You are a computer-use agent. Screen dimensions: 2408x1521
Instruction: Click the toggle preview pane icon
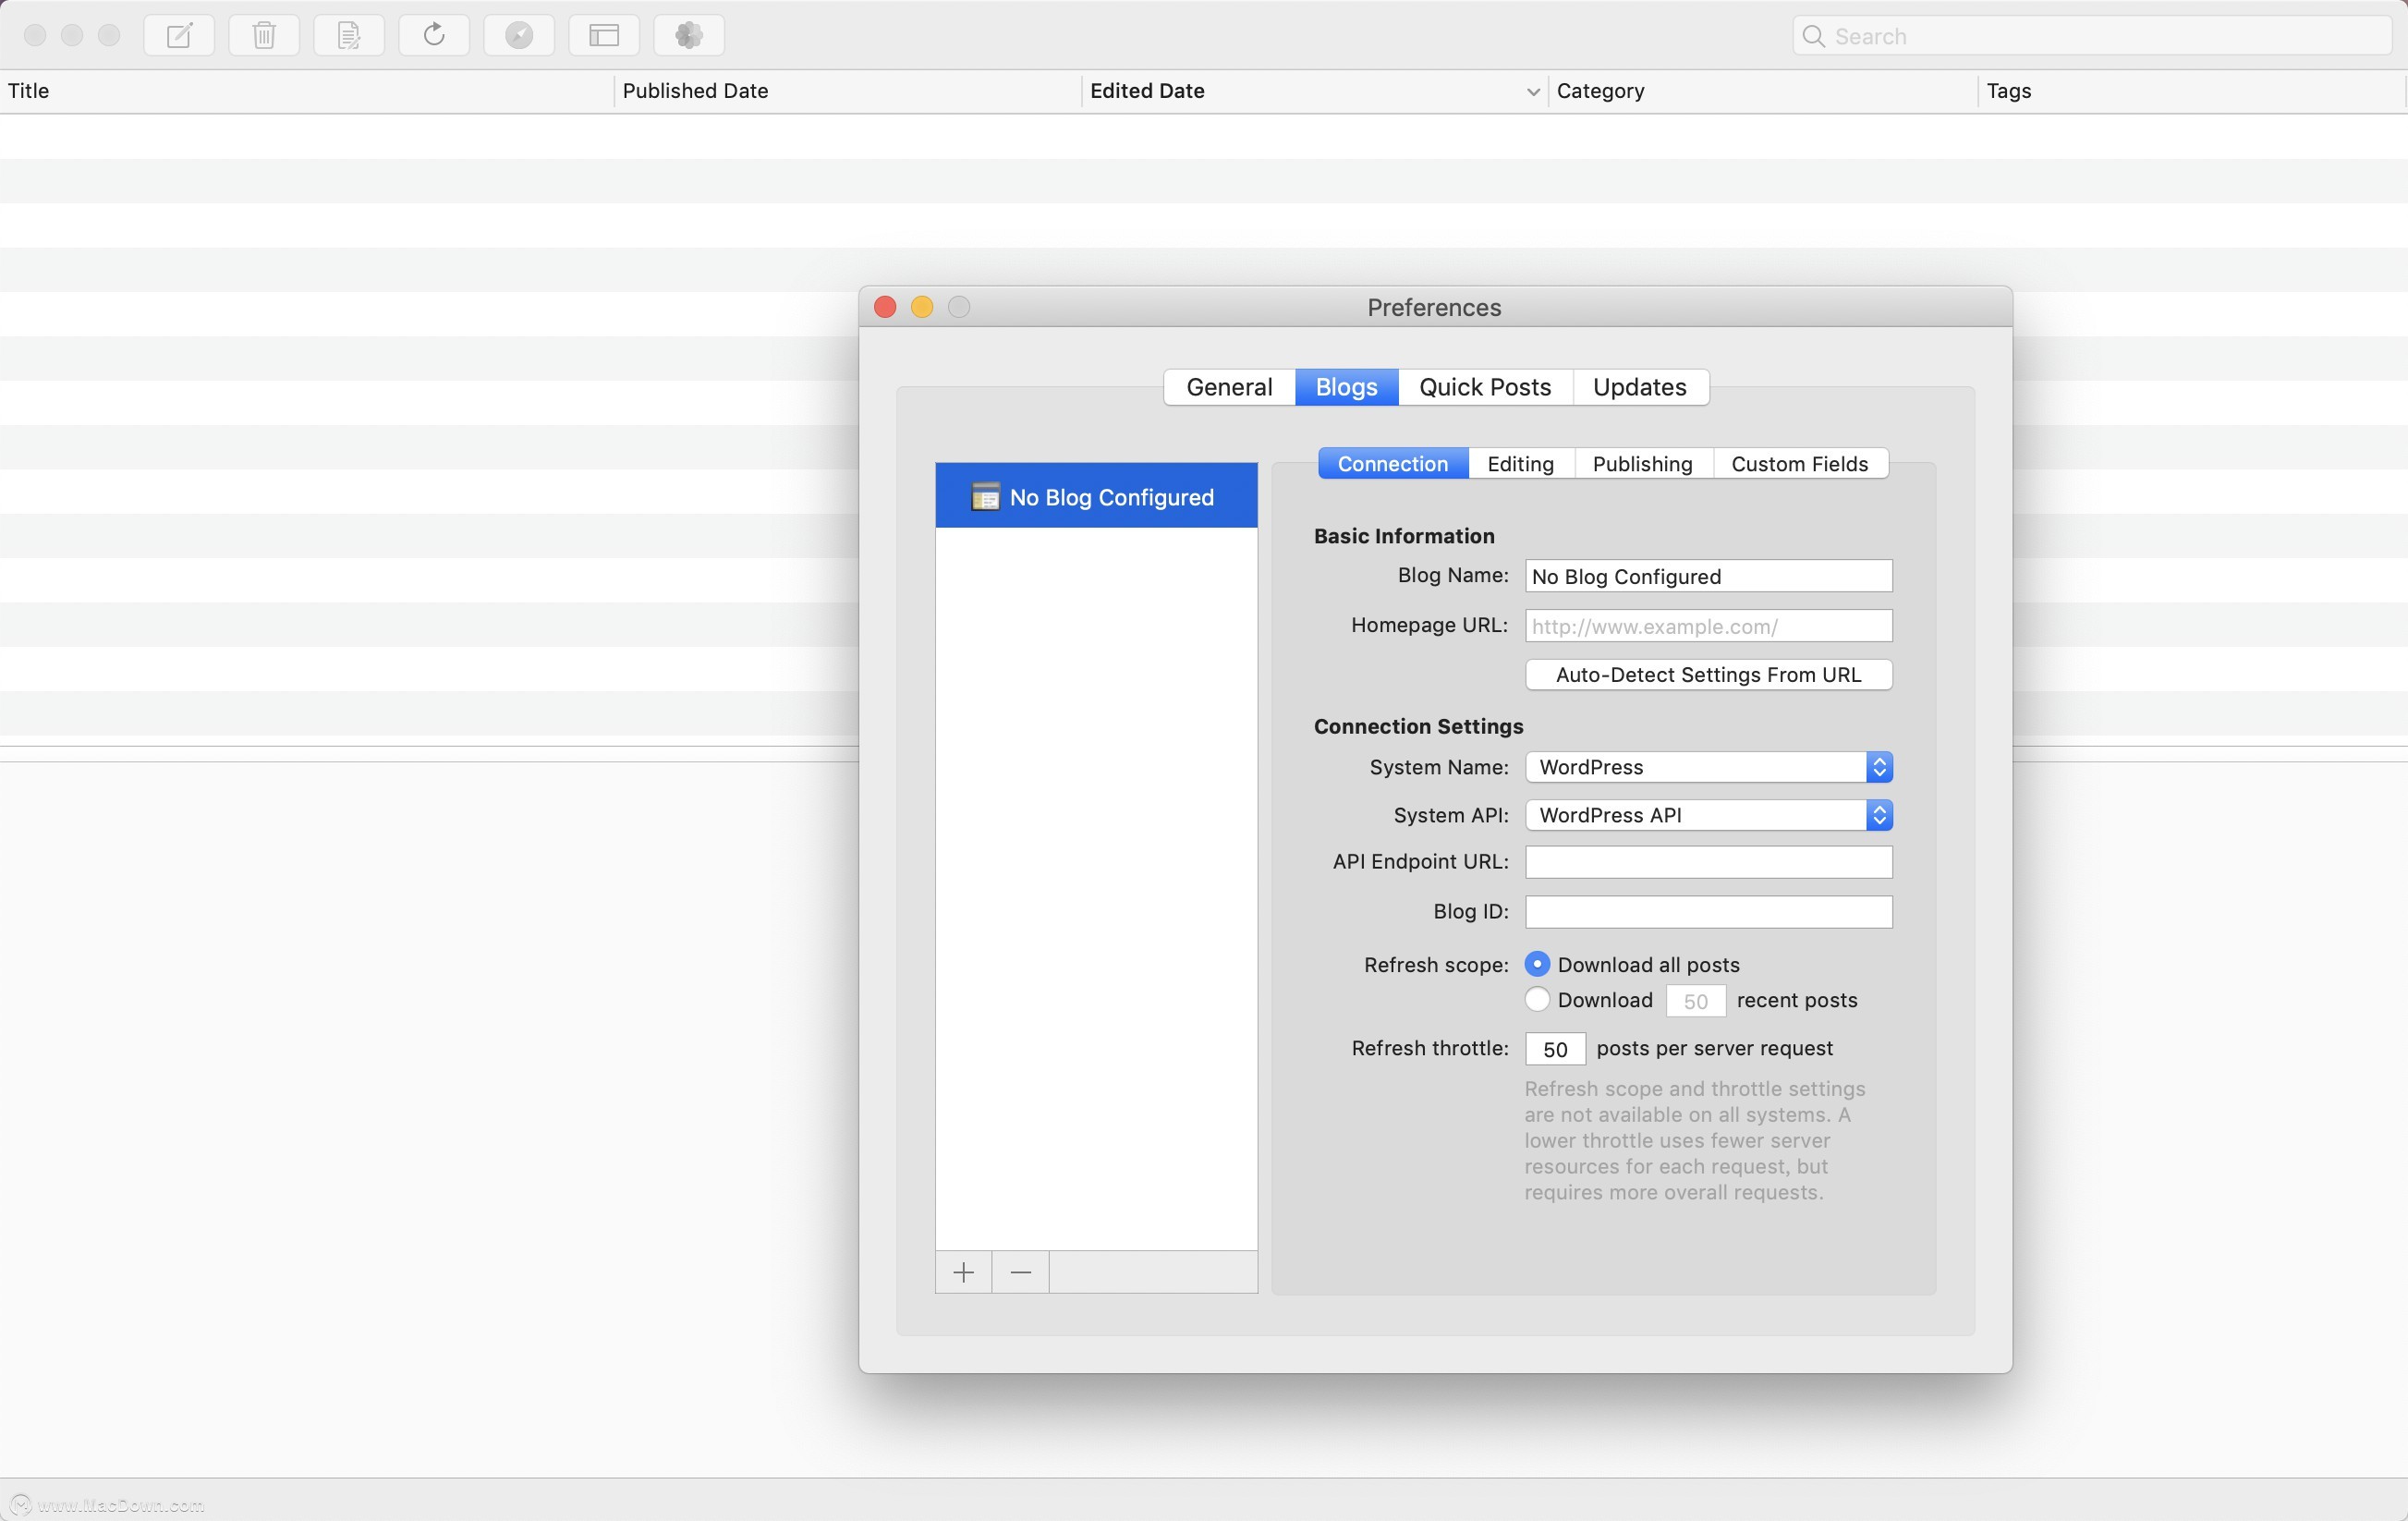(x=604, y=36)
